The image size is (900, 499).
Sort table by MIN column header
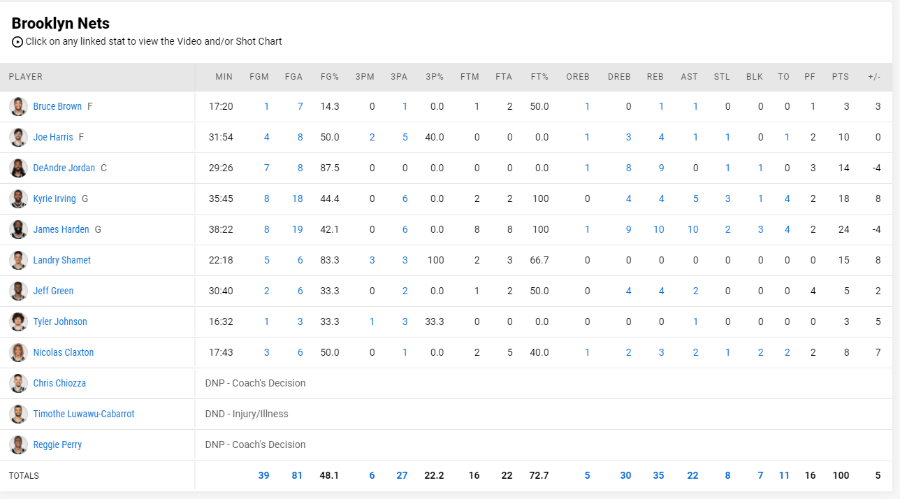point(224,77)
